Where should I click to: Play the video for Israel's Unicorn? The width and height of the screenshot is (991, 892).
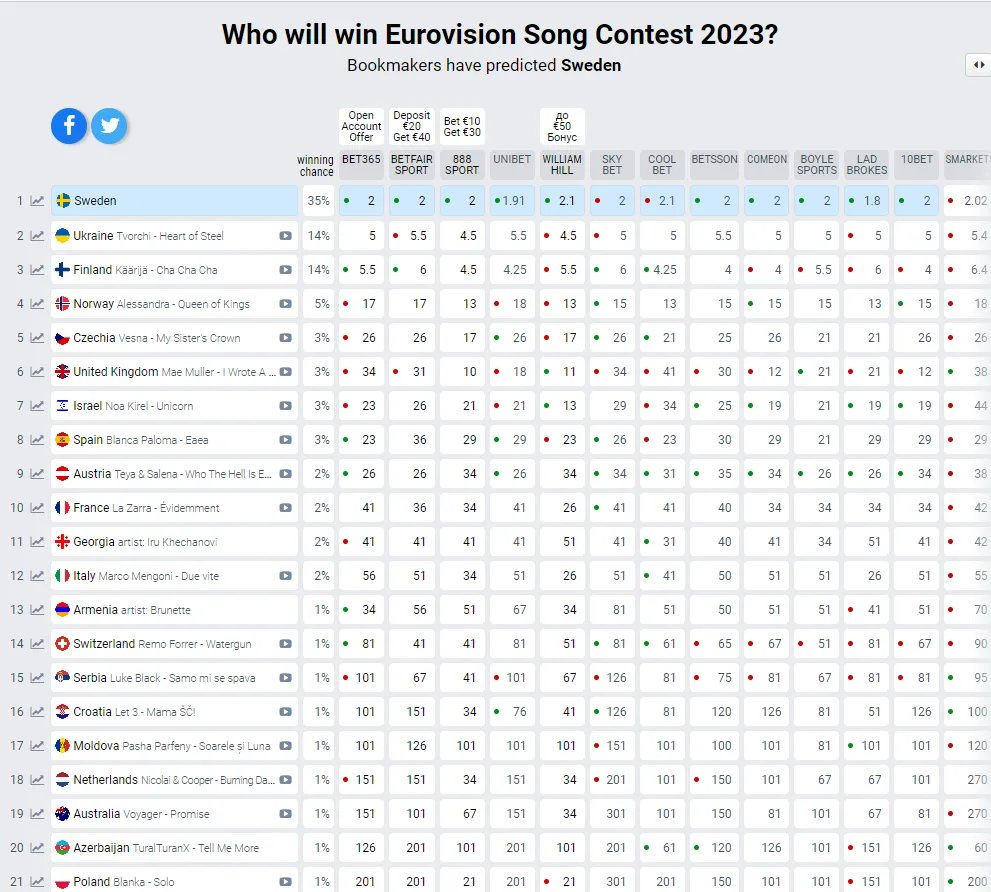click(x=286, y=406)
